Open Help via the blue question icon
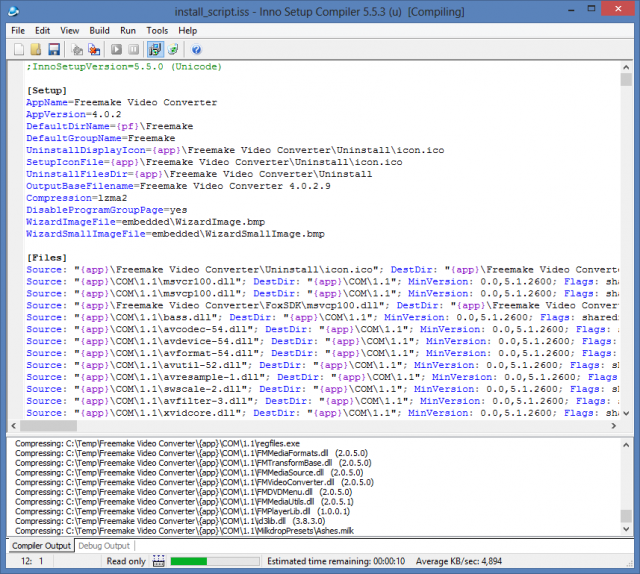640x574 pixels. click(196, 49)
